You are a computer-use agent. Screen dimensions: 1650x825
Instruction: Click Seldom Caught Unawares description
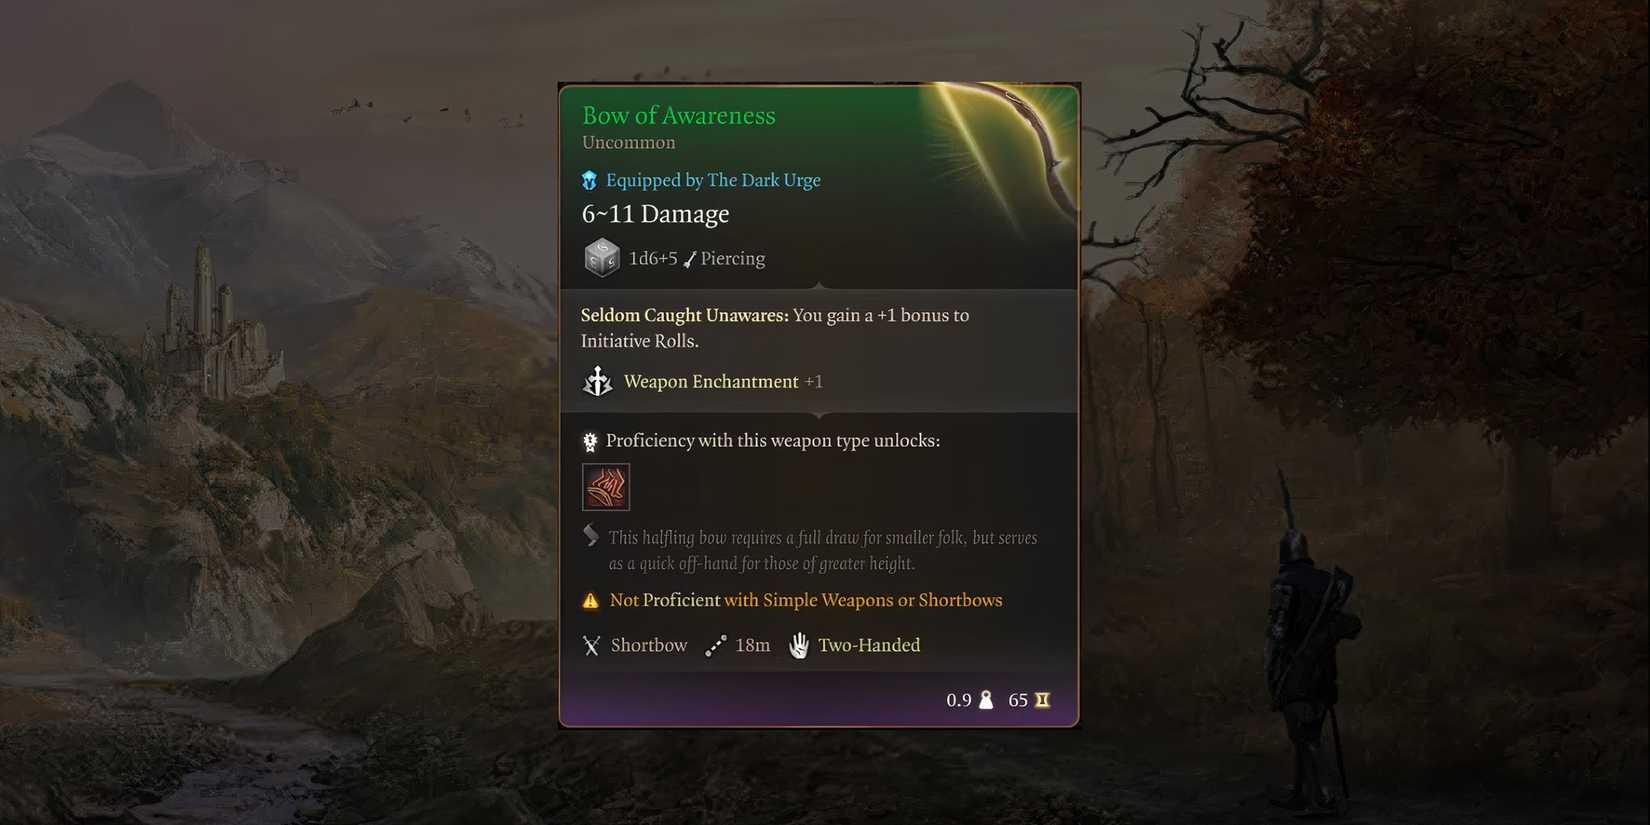point(775,328)
